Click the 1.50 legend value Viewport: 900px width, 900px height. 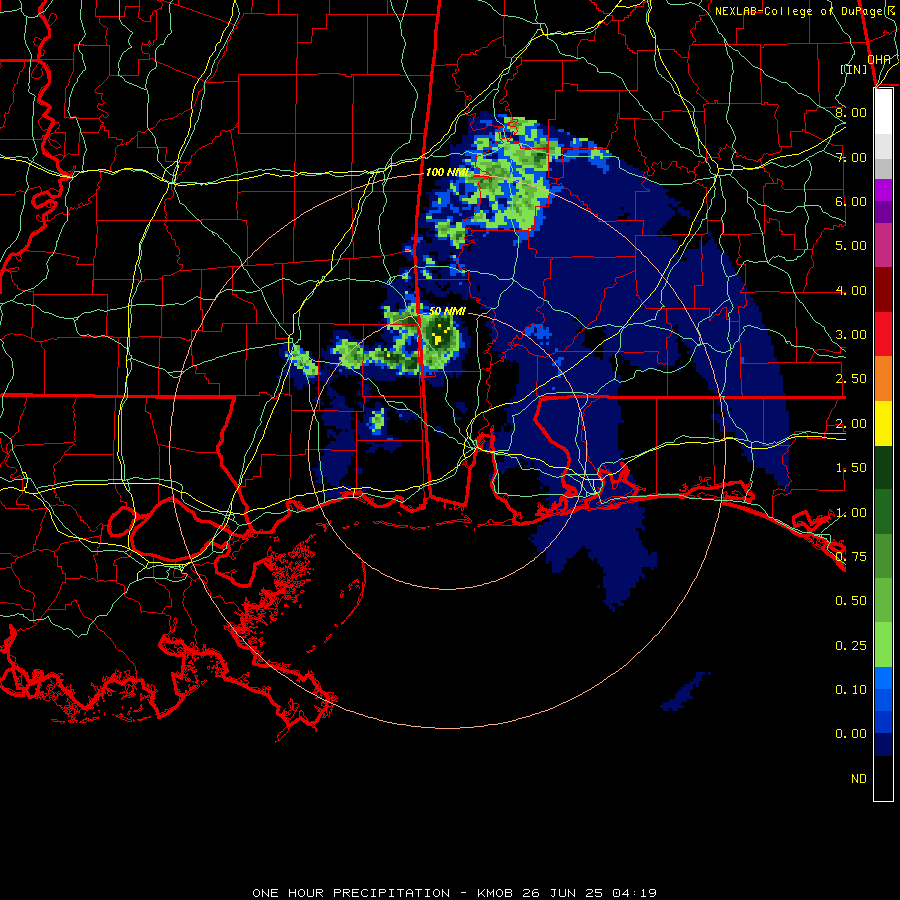tap(851, 468)
